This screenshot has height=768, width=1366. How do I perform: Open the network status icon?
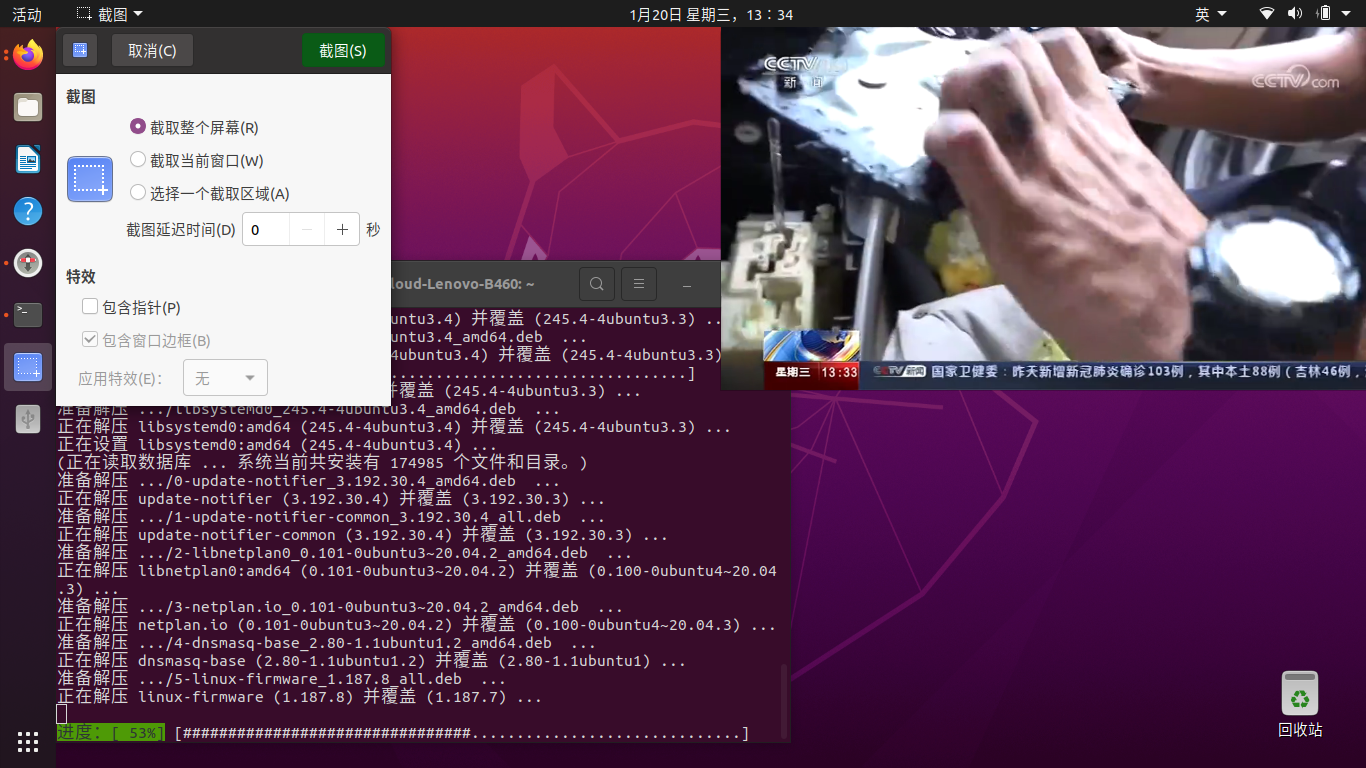click(x=1267, y=14)
